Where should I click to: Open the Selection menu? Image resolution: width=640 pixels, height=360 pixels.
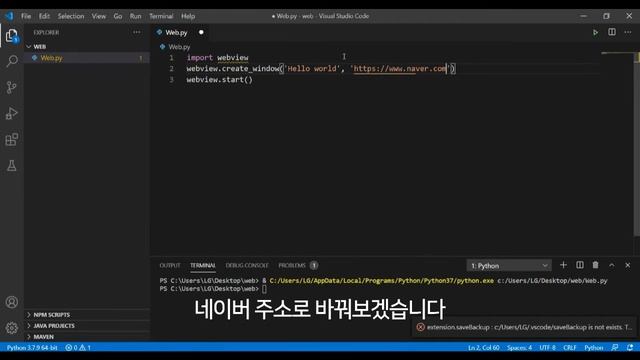pos(71,16)
